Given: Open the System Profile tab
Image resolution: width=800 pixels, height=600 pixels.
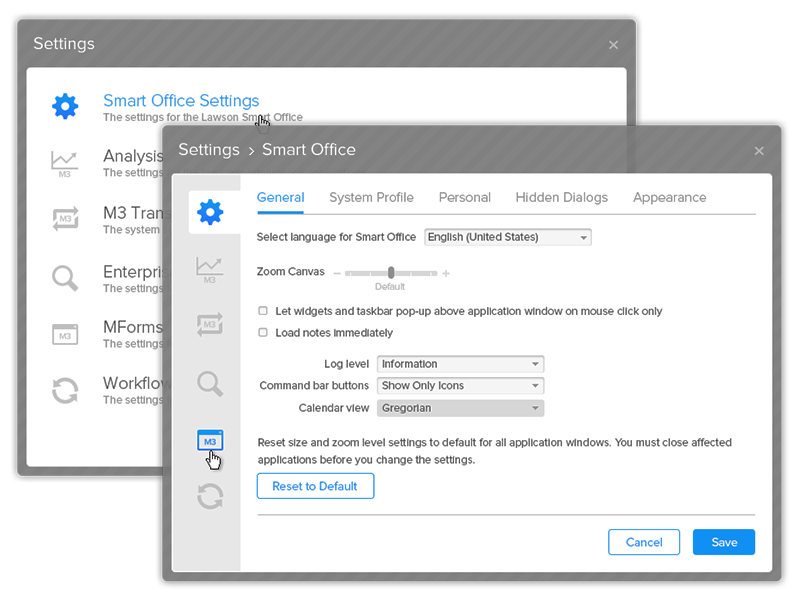Looking at the screenshot, I should [371, 197].
